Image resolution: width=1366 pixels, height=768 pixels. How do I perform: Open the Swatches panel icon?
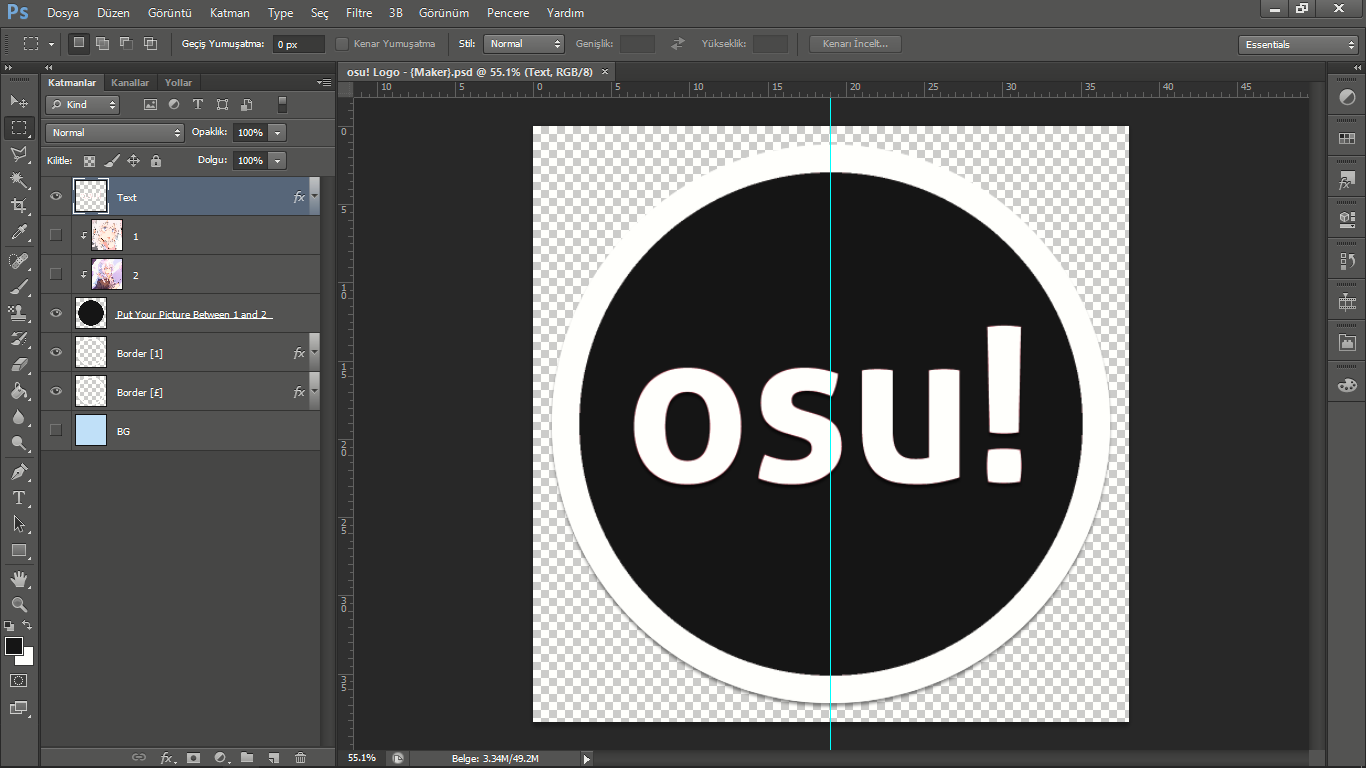[x=1347, y=138]
